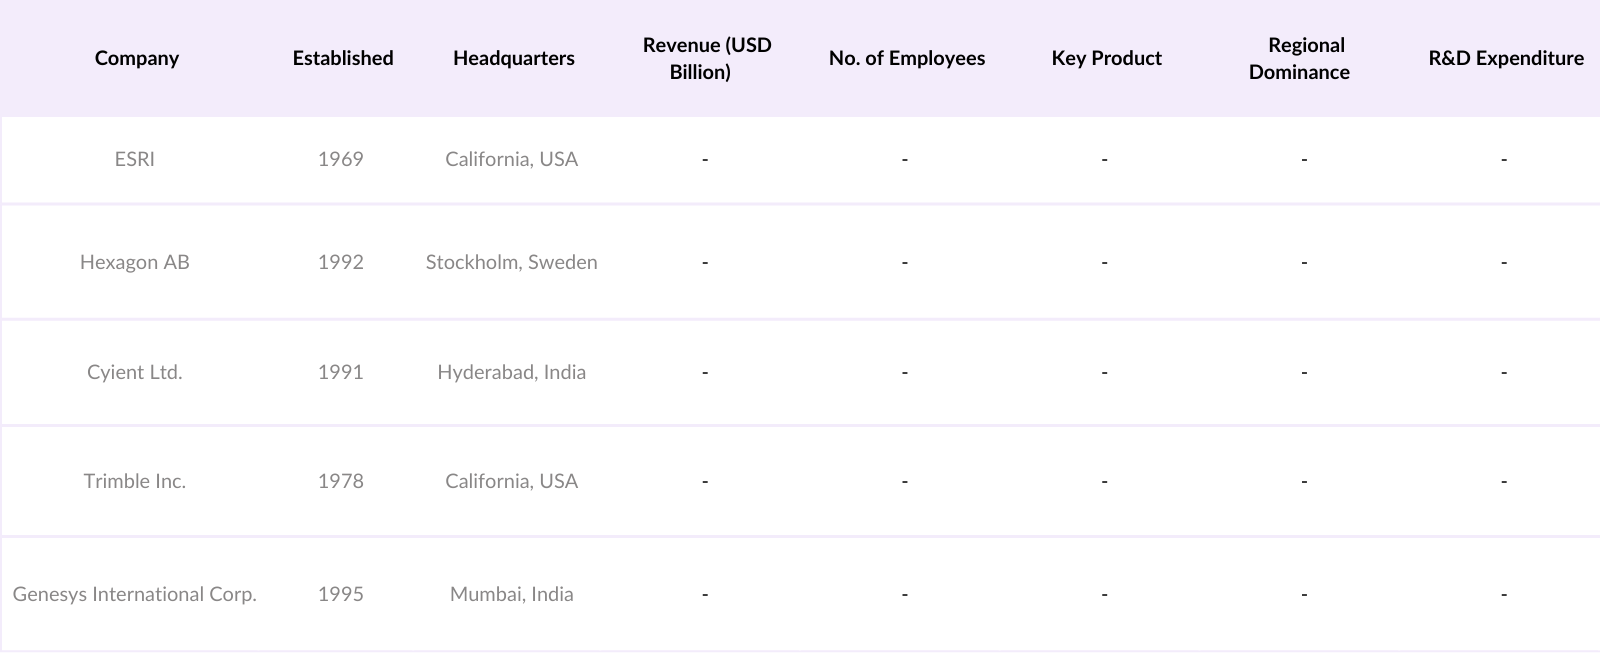Select the Trimble Inc. row name

coord(135,481)
